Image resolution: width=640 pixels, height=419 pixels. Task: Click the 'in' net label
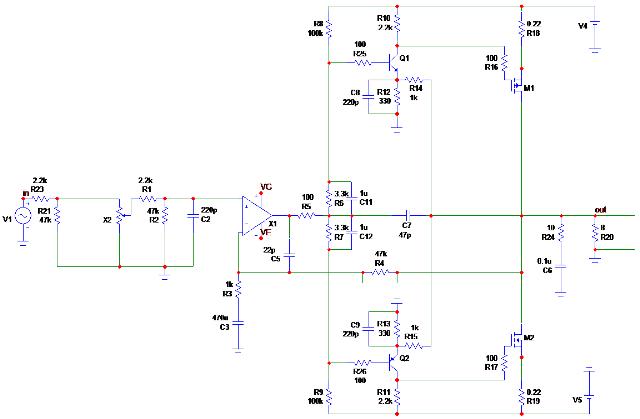[26, 193]
